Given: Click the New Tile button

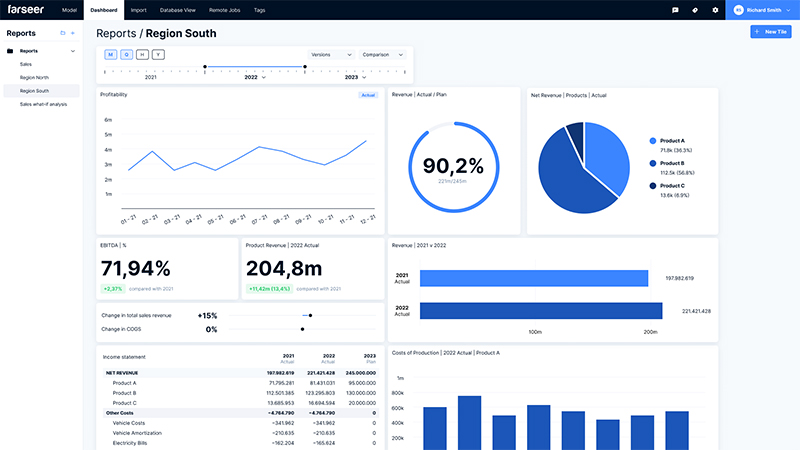Looking at the screenshot, I should point(770,32).
